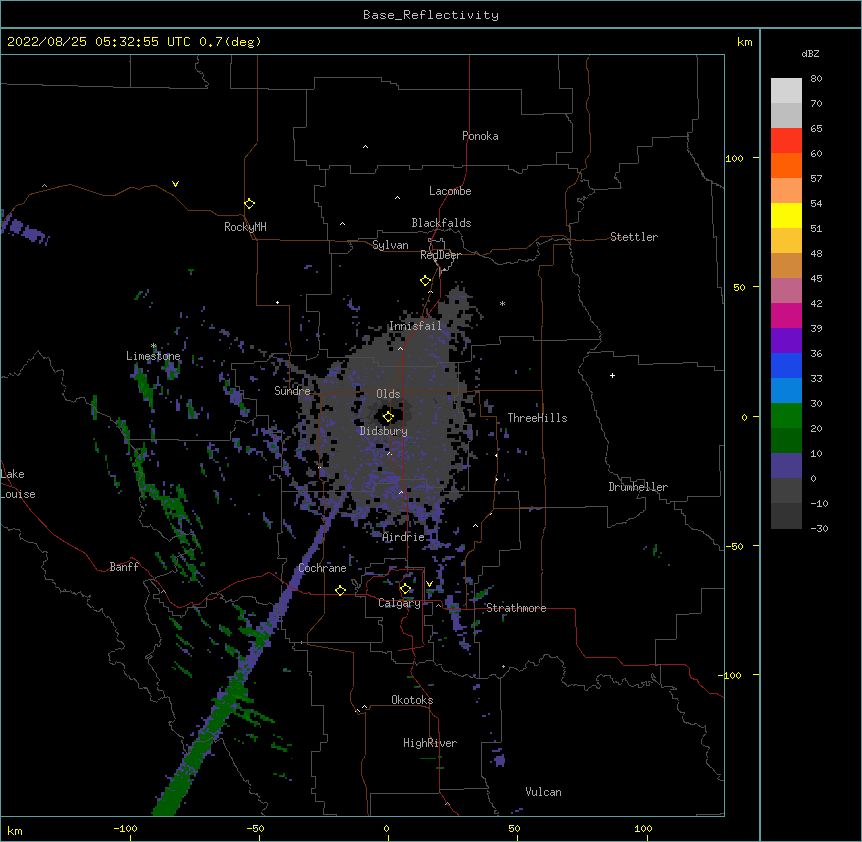Click the RockyMH label
862x842 pixels.
click(245, 227)
